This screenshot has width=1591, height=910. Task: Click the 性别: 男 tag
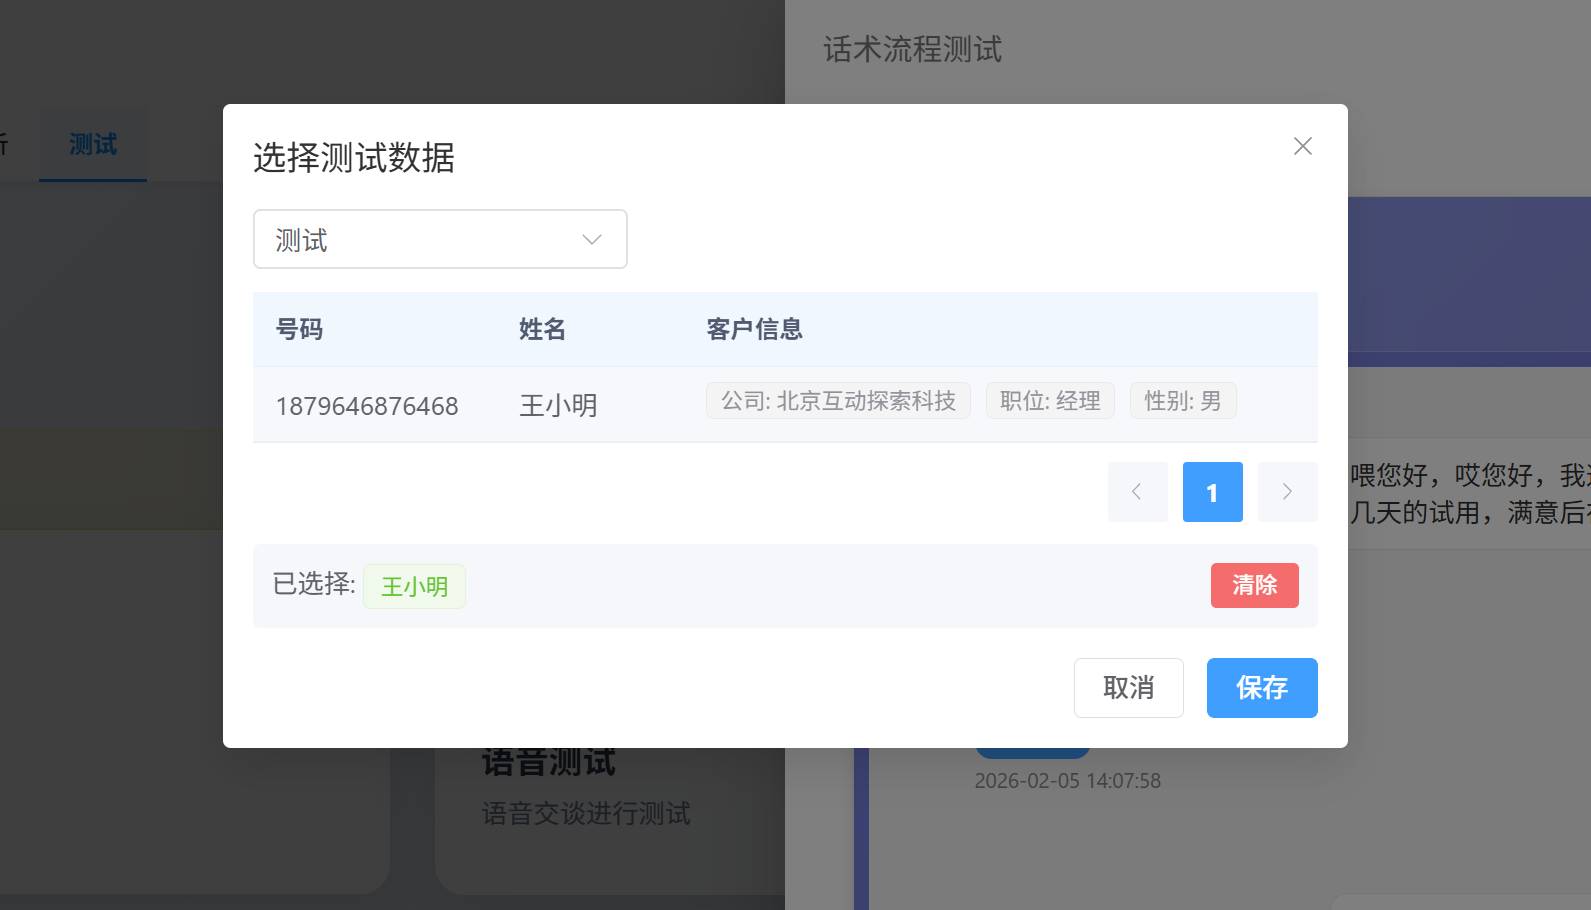[x=1182, y=401]
